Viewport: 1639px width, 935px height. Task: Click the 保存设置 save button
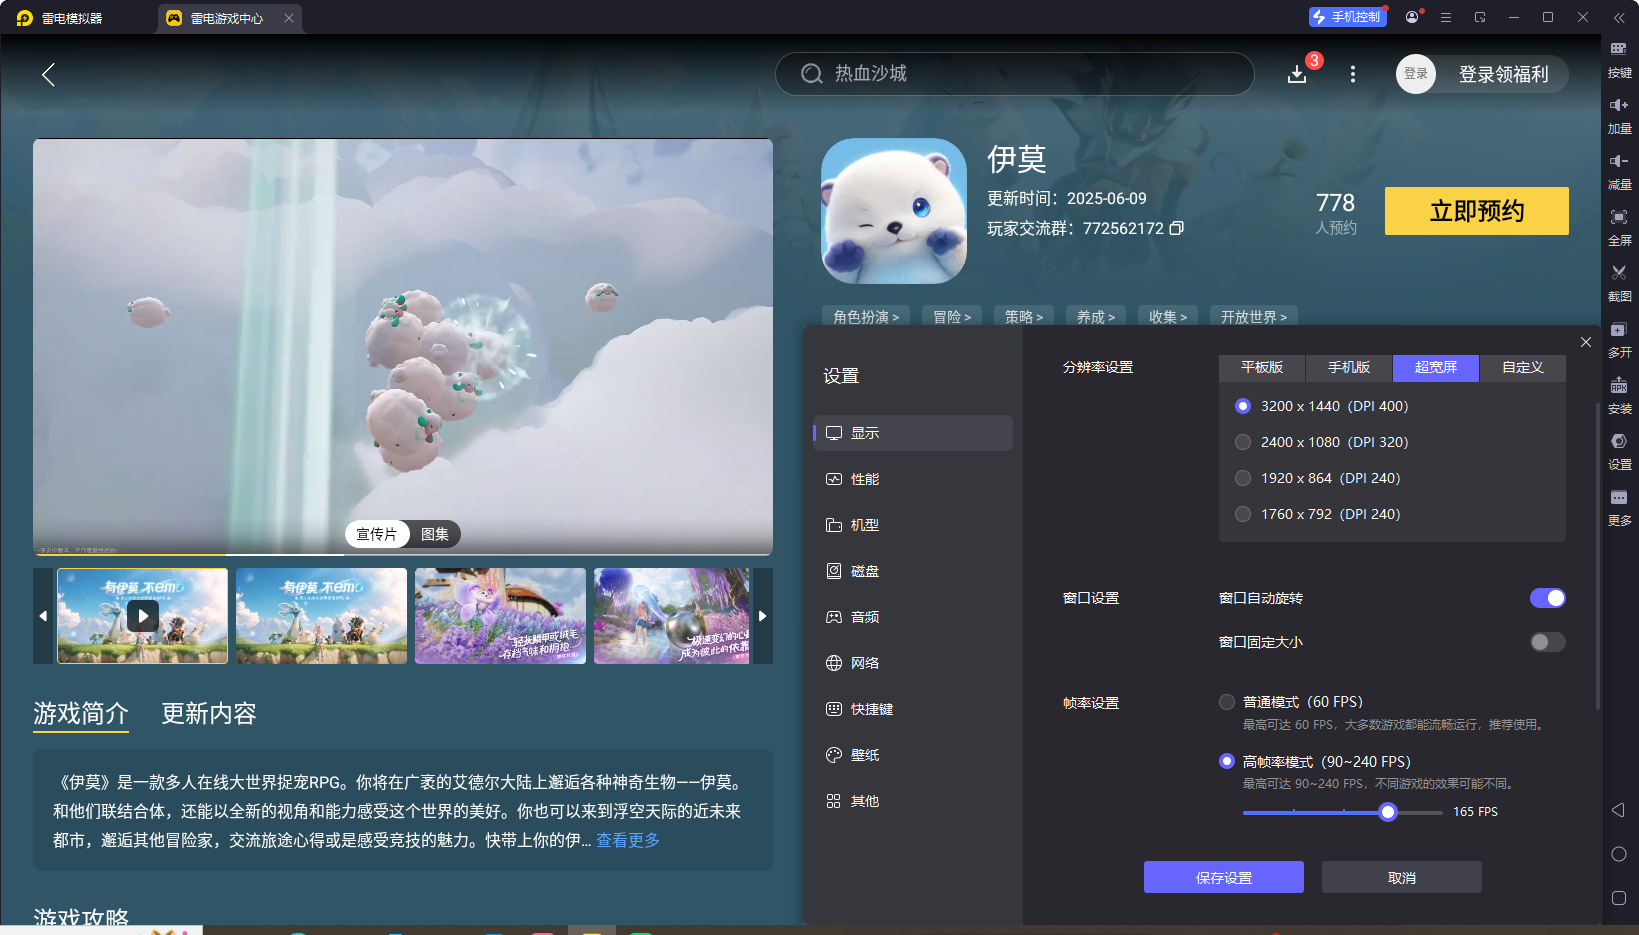1223,877
